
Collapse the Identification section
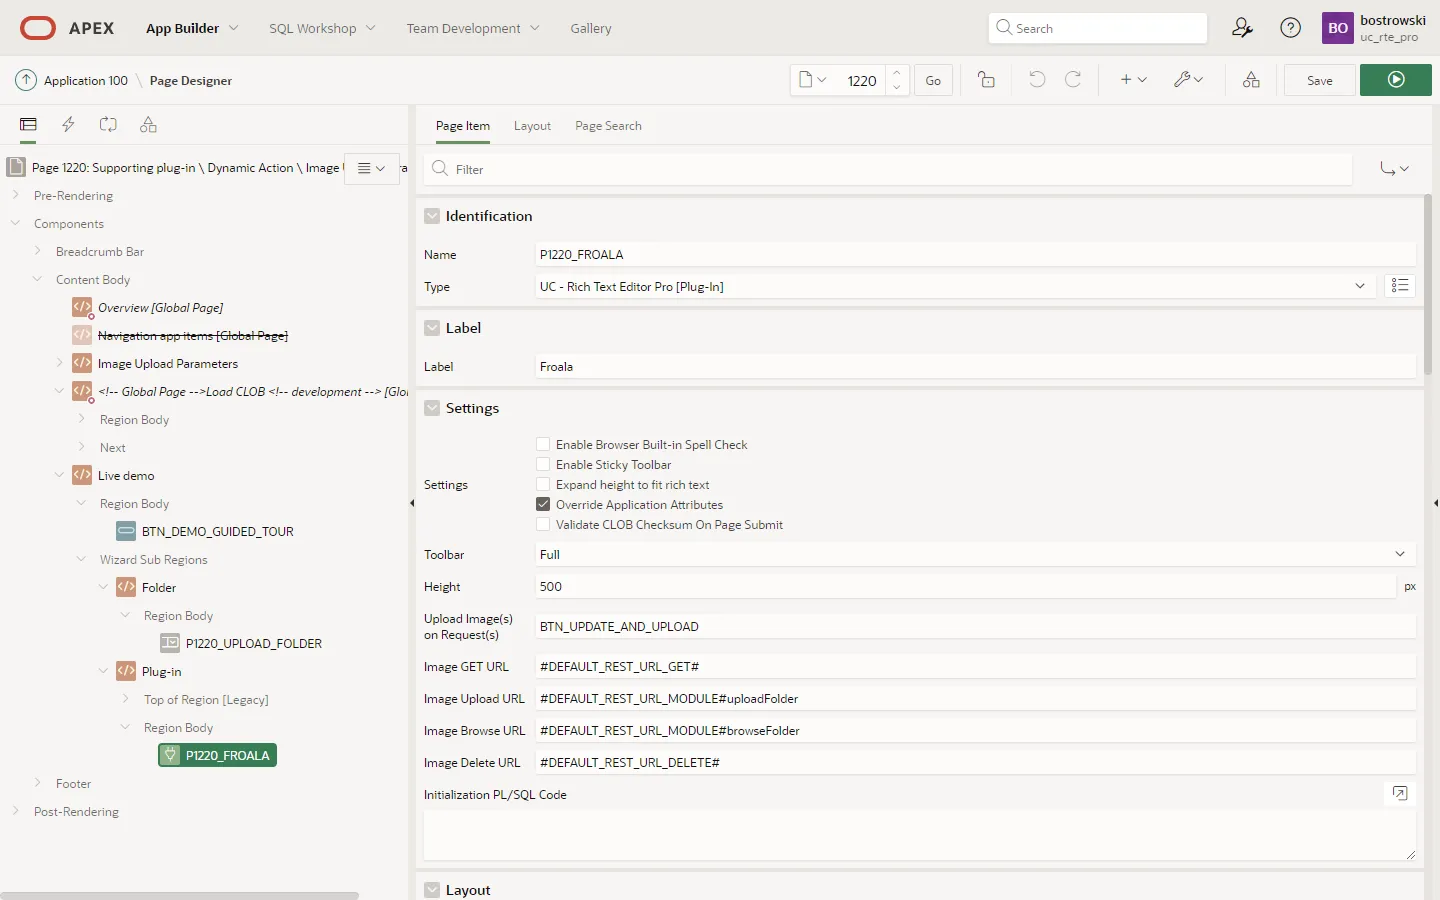[432, 216]
